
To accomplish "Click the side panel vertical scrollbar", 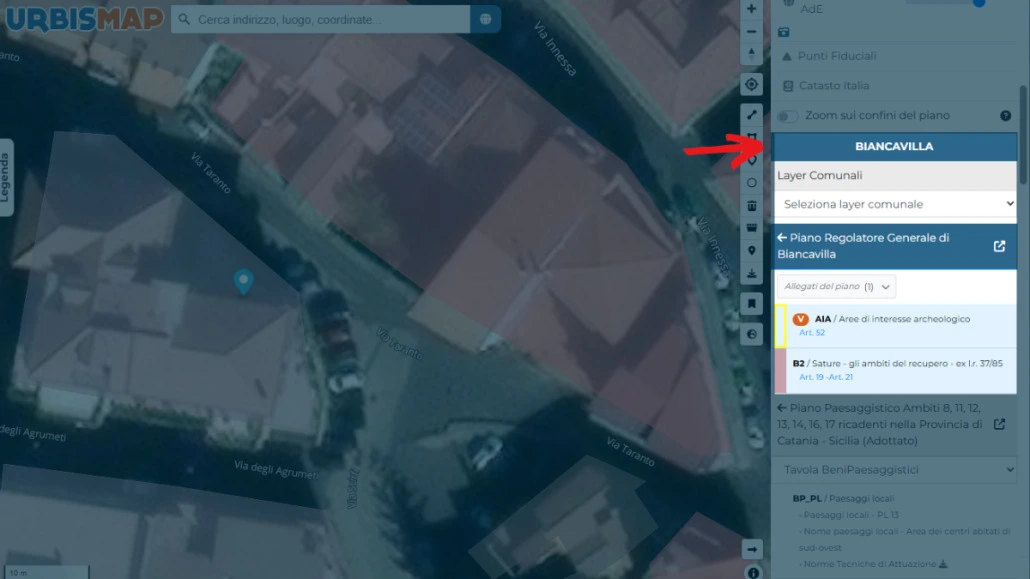I will point(1023,135).
